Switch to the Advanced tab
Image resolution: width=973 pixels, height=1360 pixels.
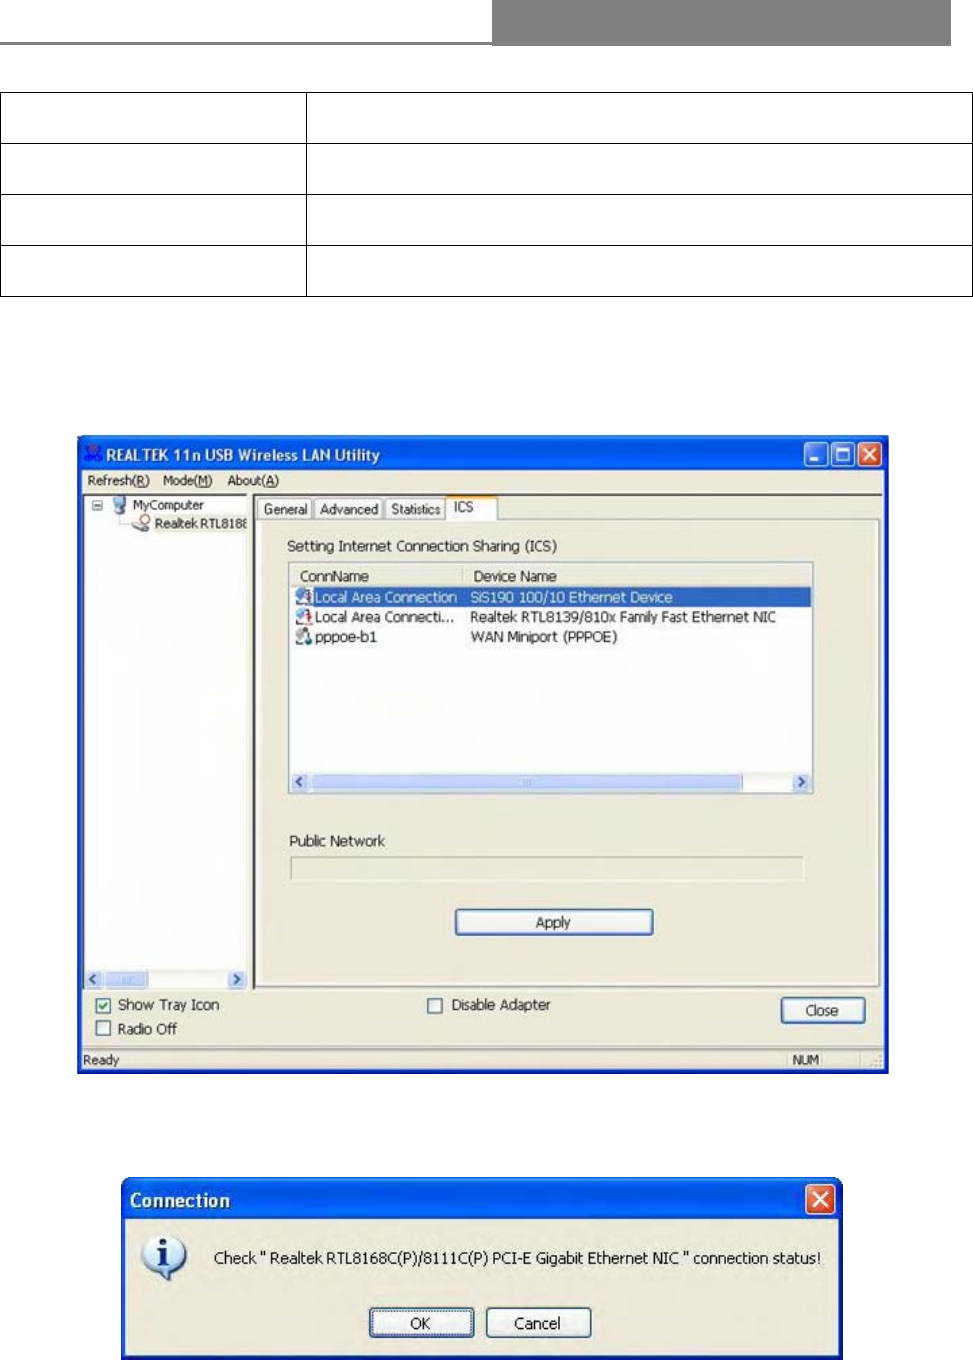349,509
